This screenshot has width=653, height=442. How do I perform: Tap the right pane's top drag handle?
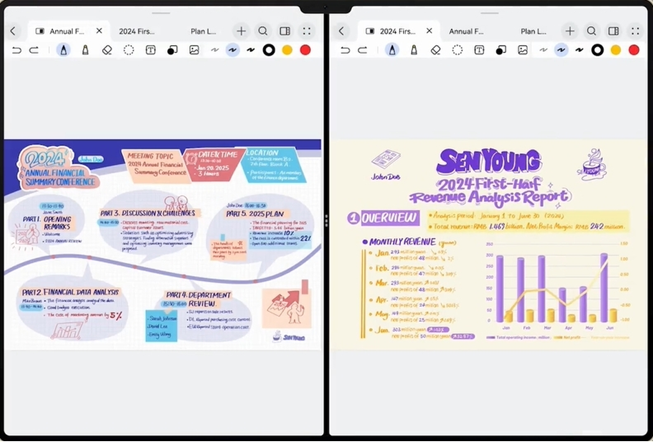[489, 13]
